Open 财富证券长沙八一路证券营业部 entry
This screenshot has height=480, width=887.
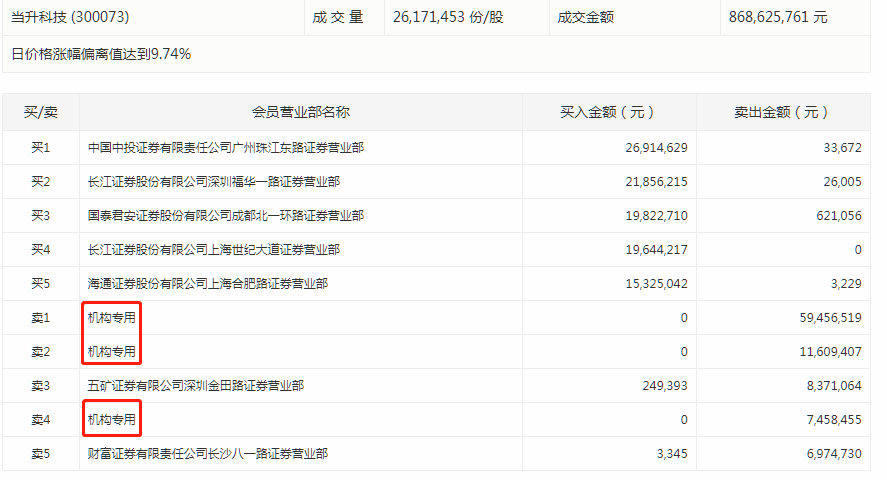[207, 454]
